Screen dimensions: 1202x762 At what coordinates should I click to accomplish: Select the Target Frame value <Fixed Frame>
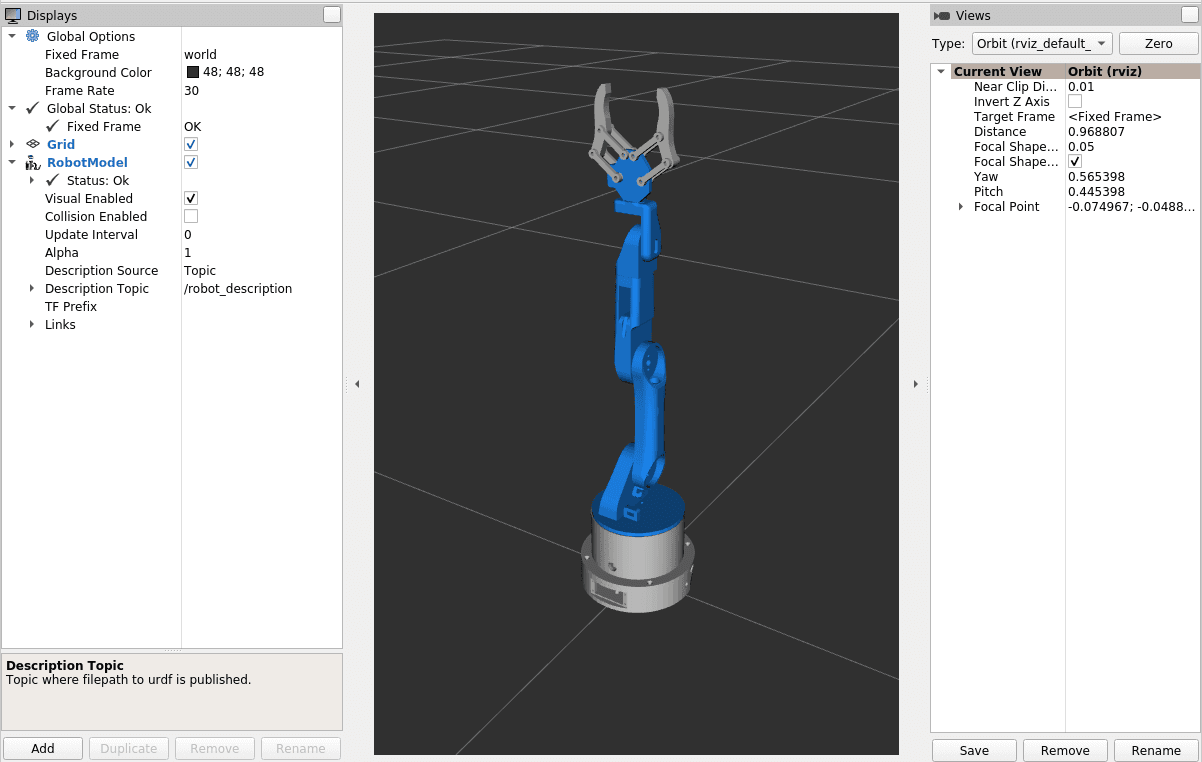(x=1115, y=117)
